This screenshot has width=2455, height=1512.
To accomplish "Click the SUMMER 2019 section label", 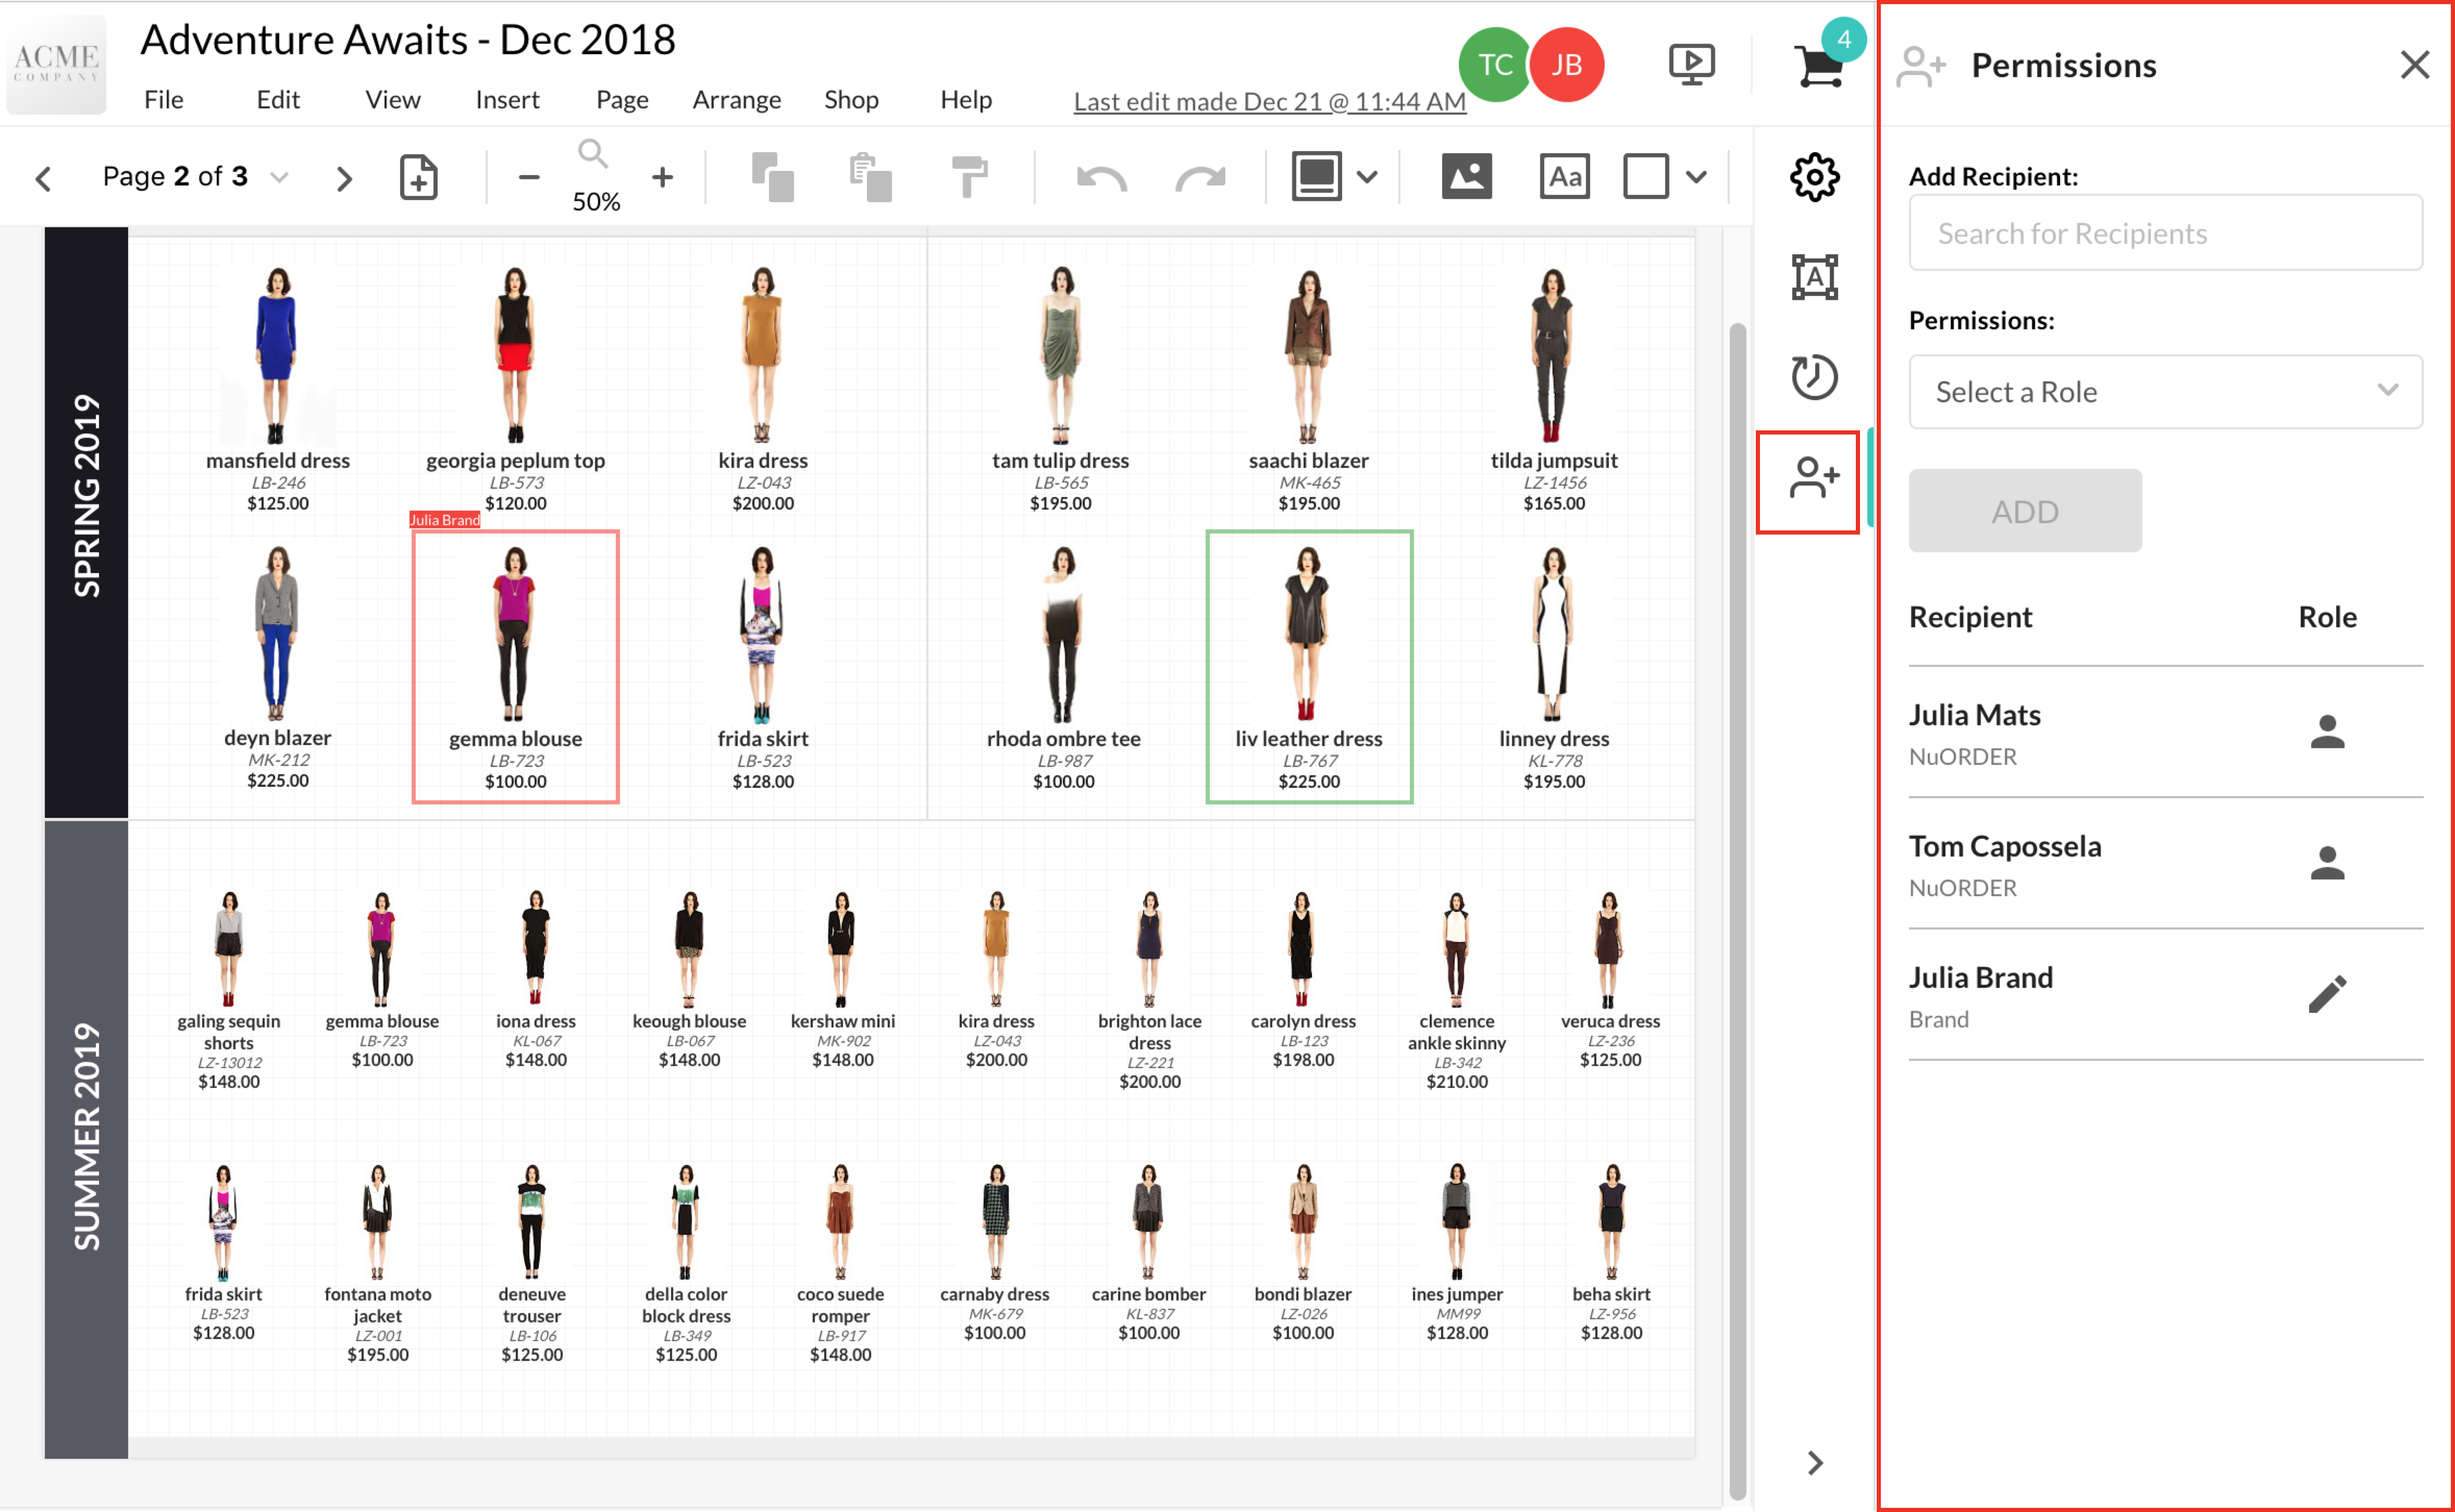I will pyautogui.click(x=87, y=1137).
